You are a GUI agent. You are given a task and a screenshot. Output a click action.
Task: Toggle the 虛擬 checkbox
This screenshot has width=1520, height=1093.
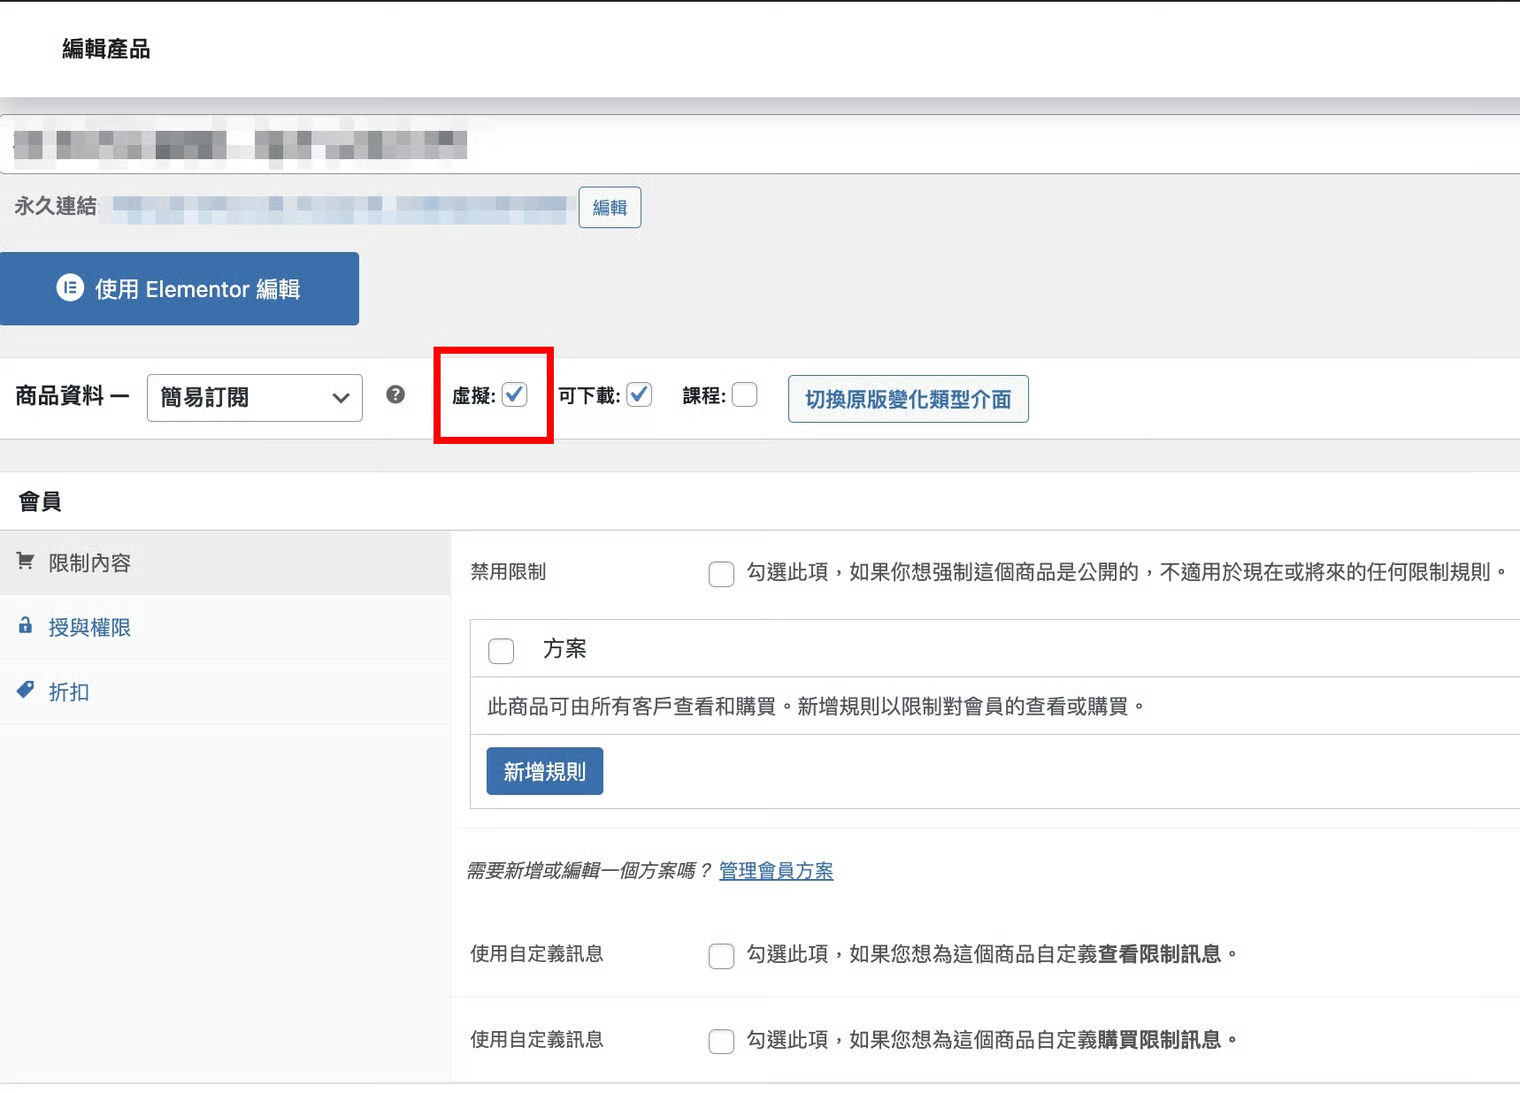(515, 395)
